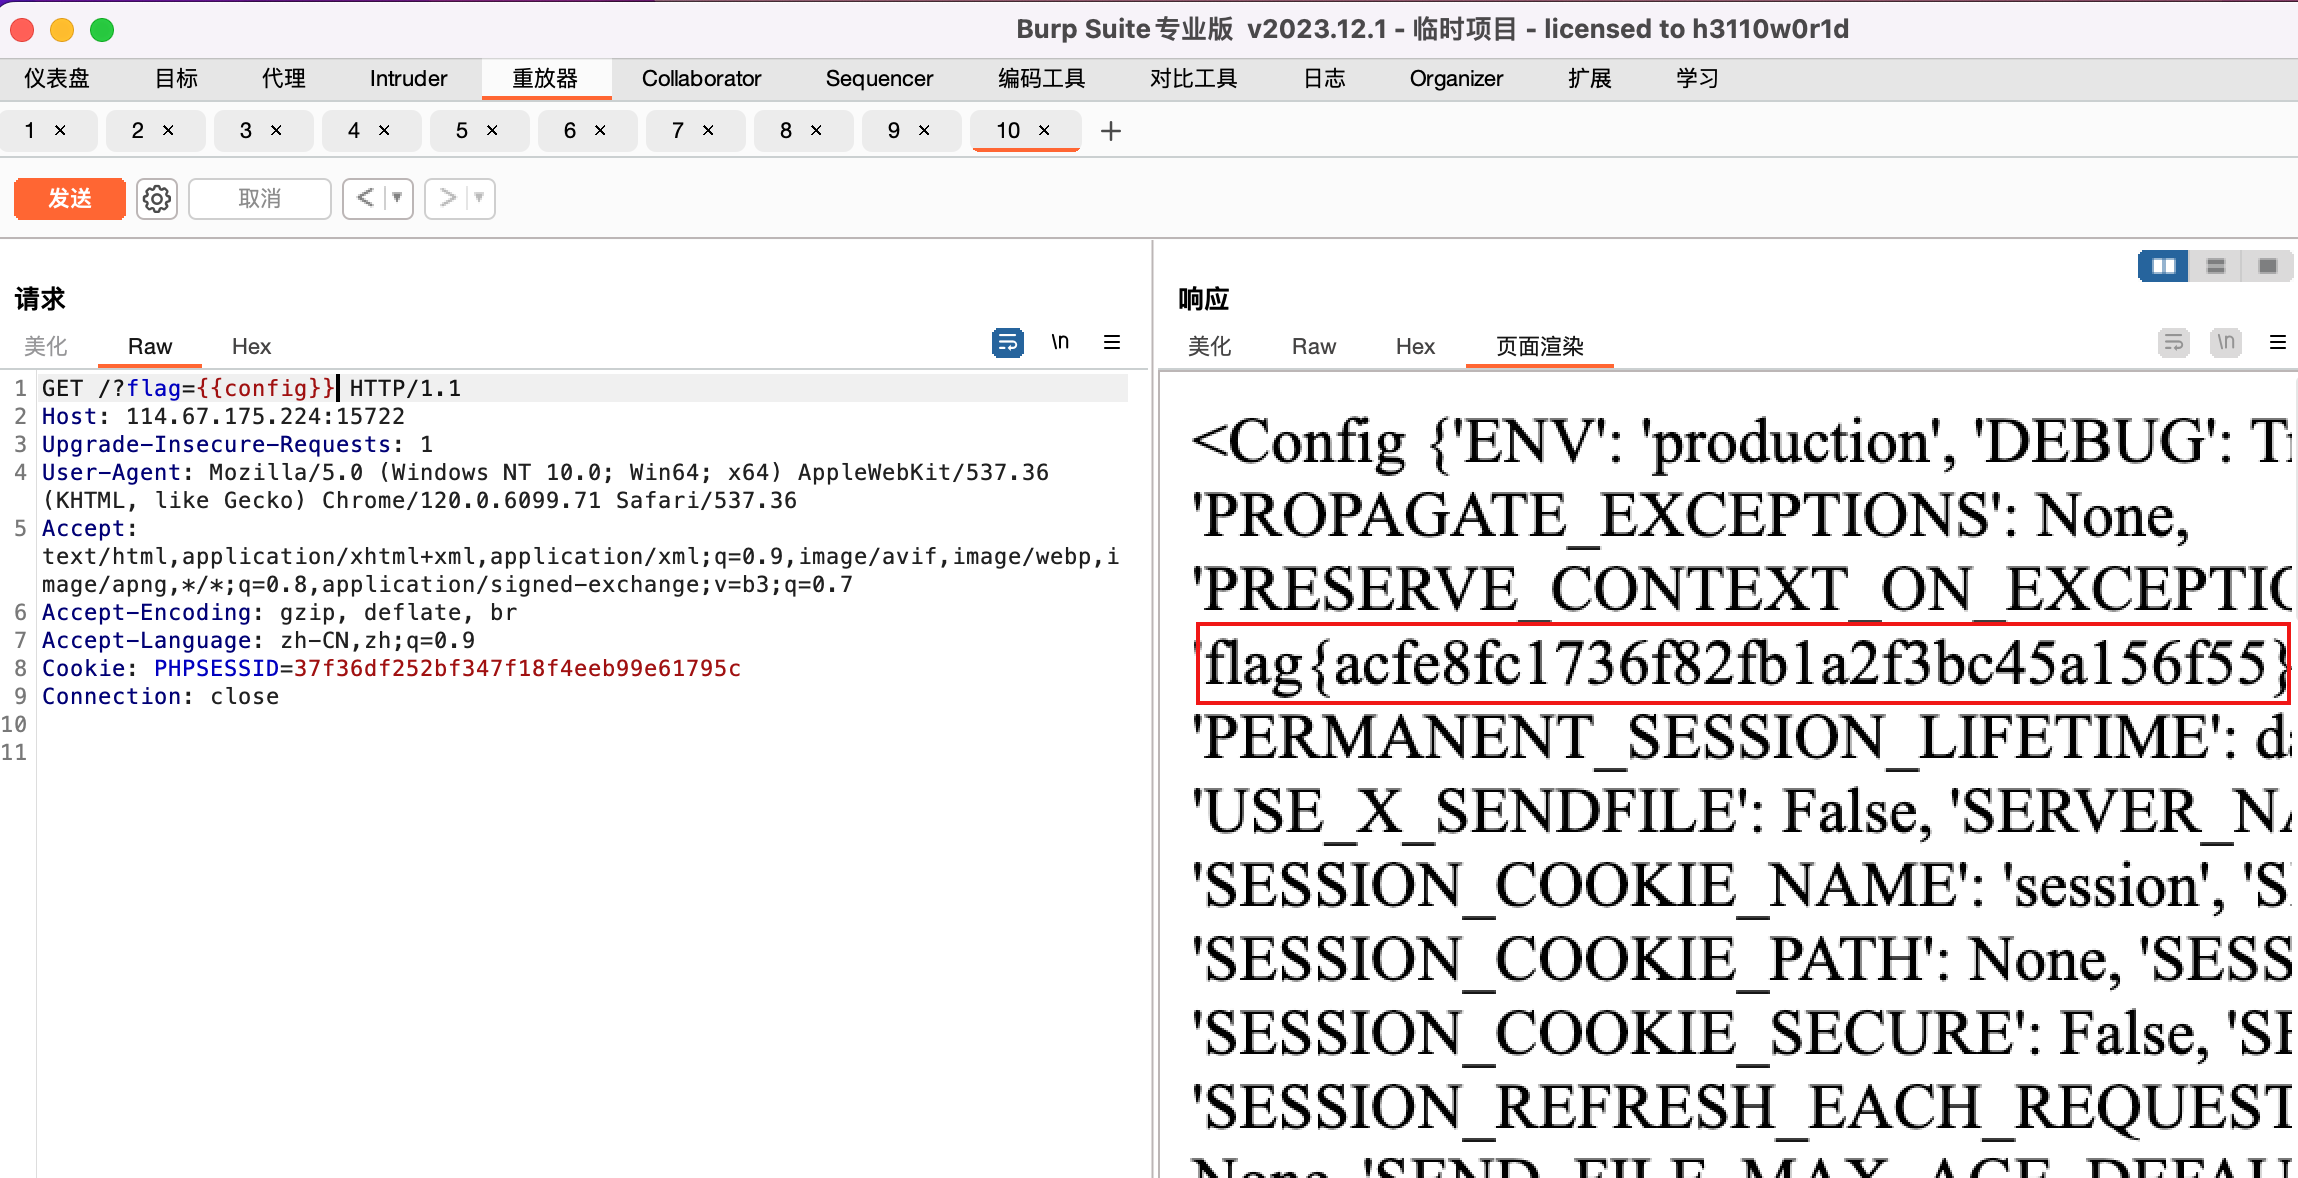Switch to the 页面渲染 render tab
2298x1178 pixels.
(x=1538, y=346)
